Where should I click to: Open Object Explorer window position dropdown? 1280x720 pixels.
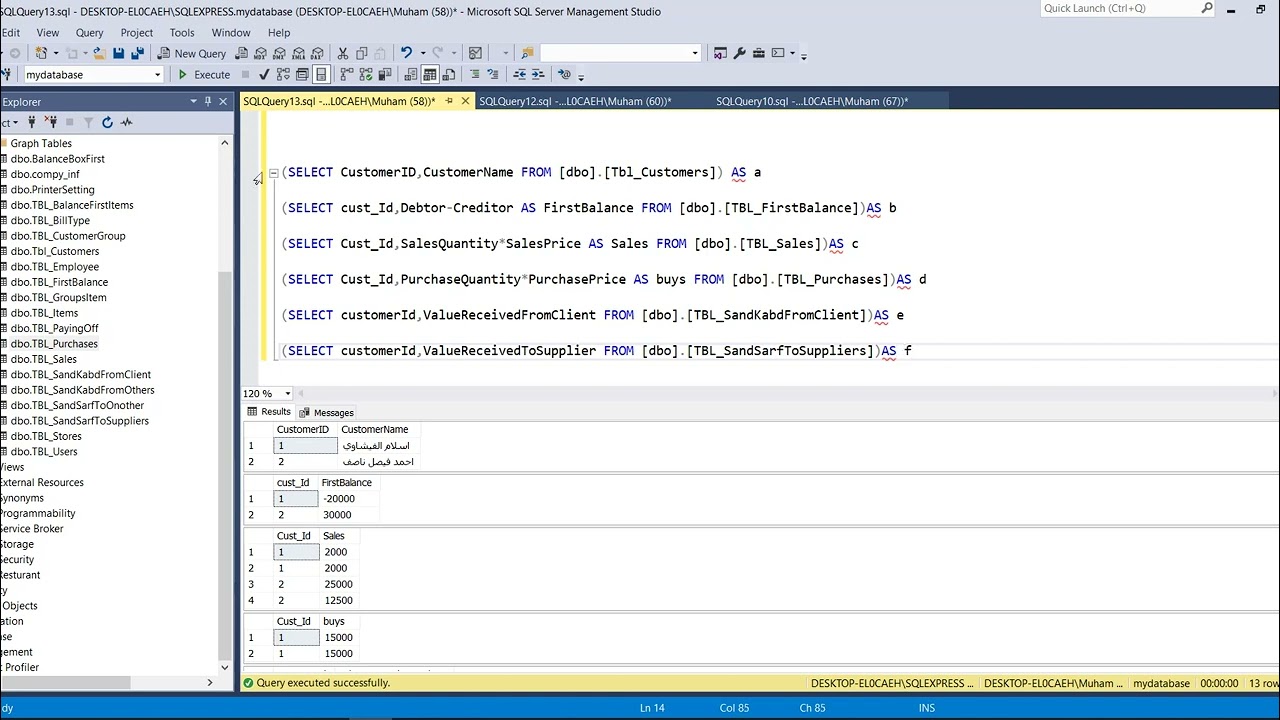[193, 101]
